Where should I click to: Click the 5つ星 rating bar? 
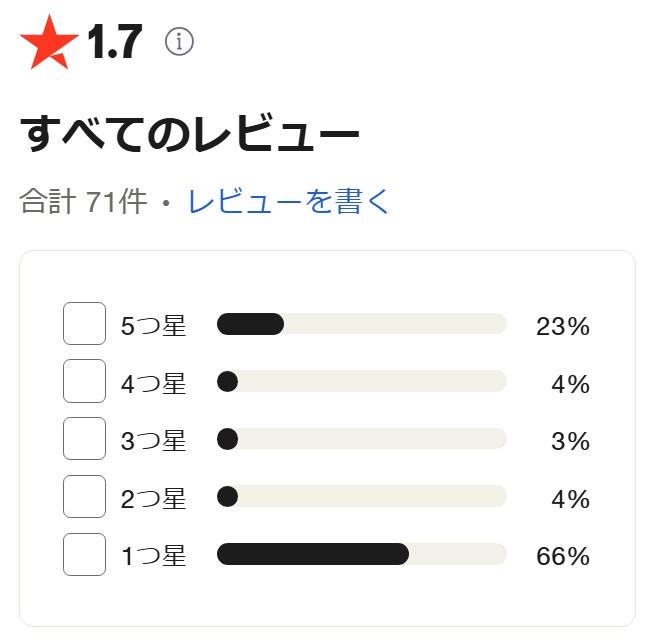point(362,324)
